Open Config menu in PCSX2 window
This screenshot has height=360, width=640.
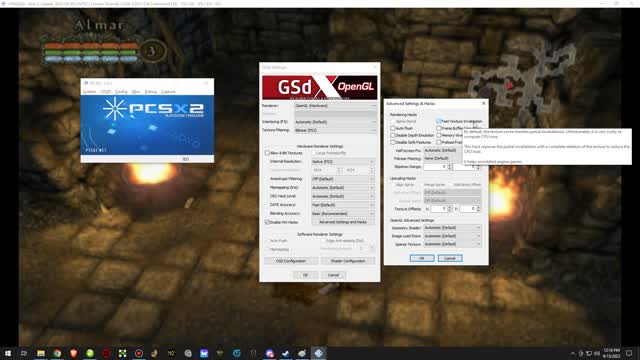click(121, 92)
